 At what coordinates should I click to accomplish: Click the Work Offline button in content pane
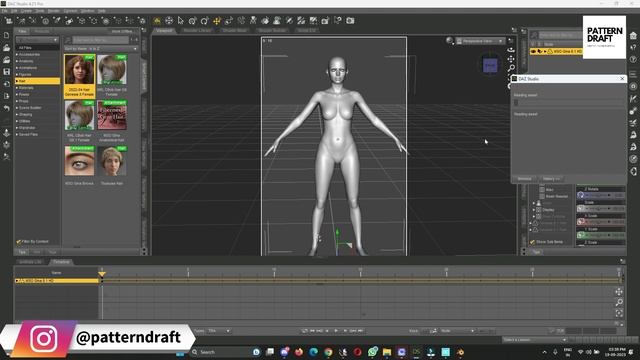pos(122,31)
